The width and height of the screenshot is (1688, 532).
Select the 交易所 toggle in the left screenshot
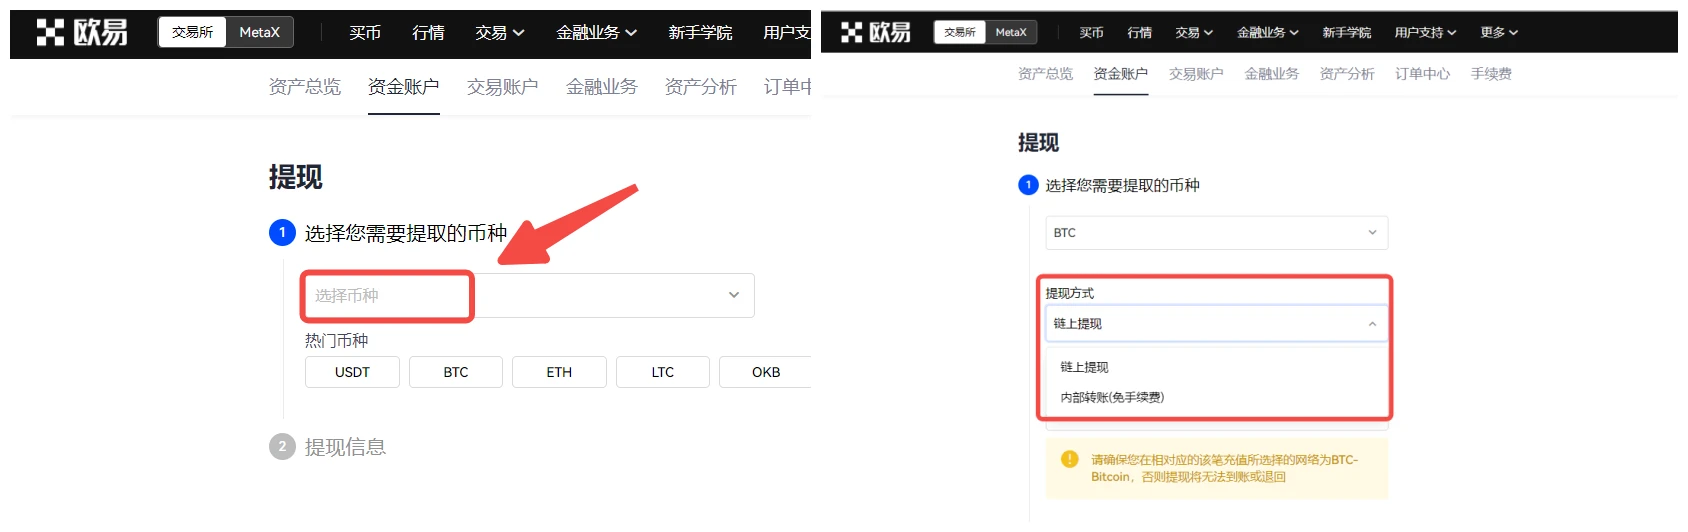[x=192, y=33]
